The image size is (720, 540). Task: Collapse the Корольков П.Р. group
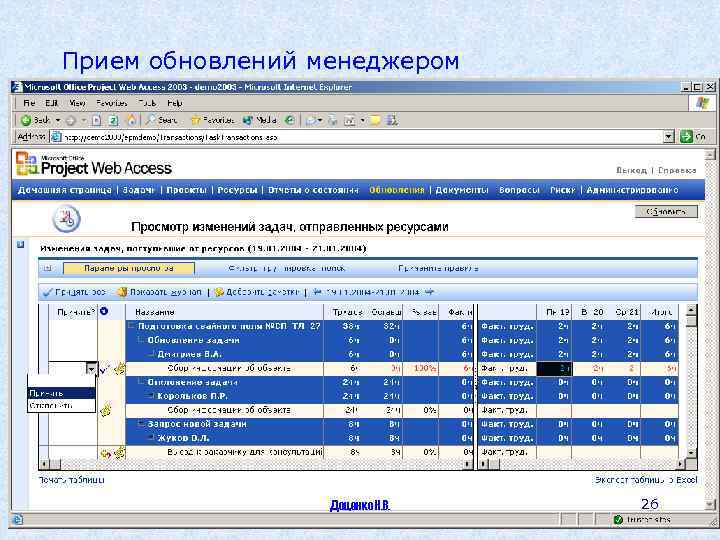coord(151,396)
